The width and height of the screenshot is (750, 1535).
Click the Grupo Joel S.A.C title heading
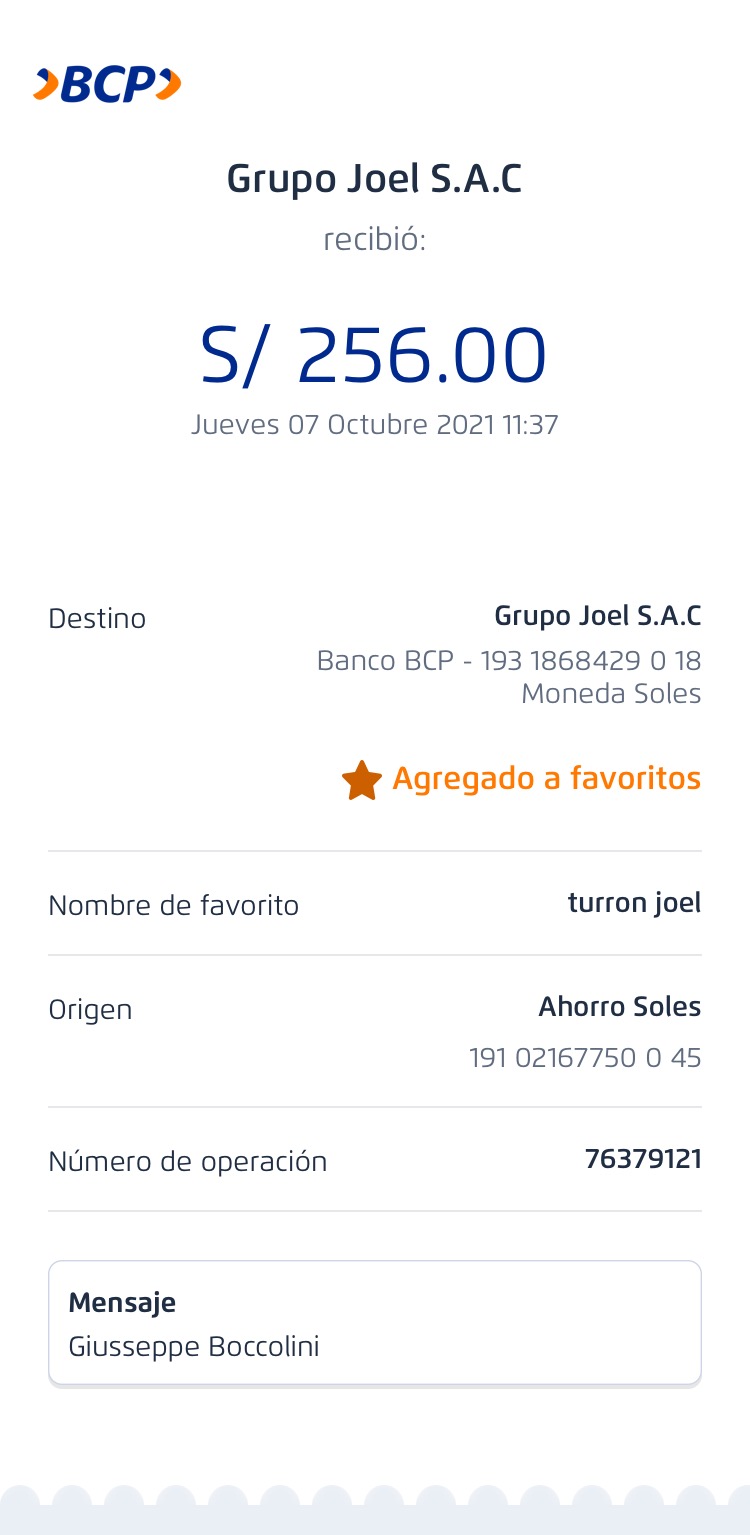click(375, 179)
